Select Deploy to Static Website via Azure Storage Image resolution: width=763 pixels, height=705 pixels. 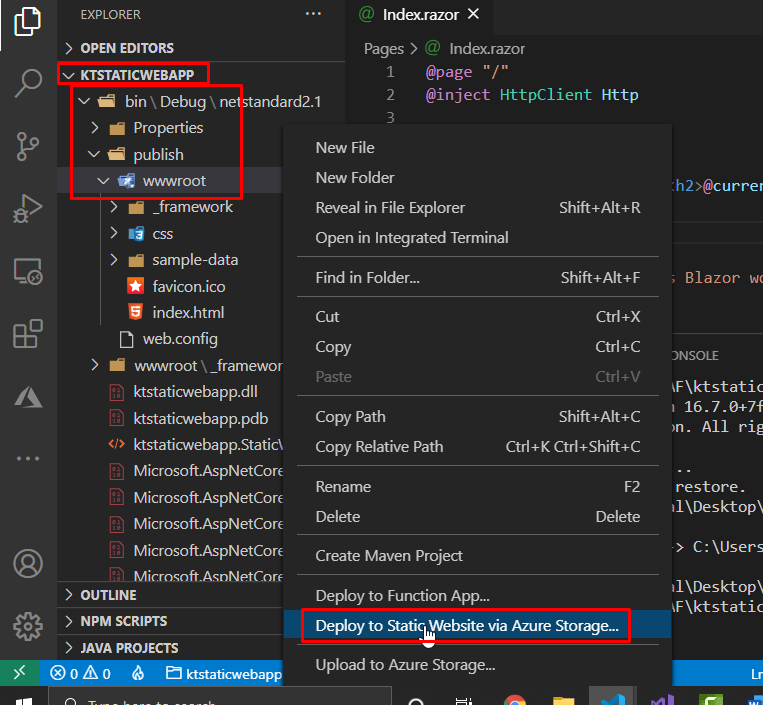[477, 625]
